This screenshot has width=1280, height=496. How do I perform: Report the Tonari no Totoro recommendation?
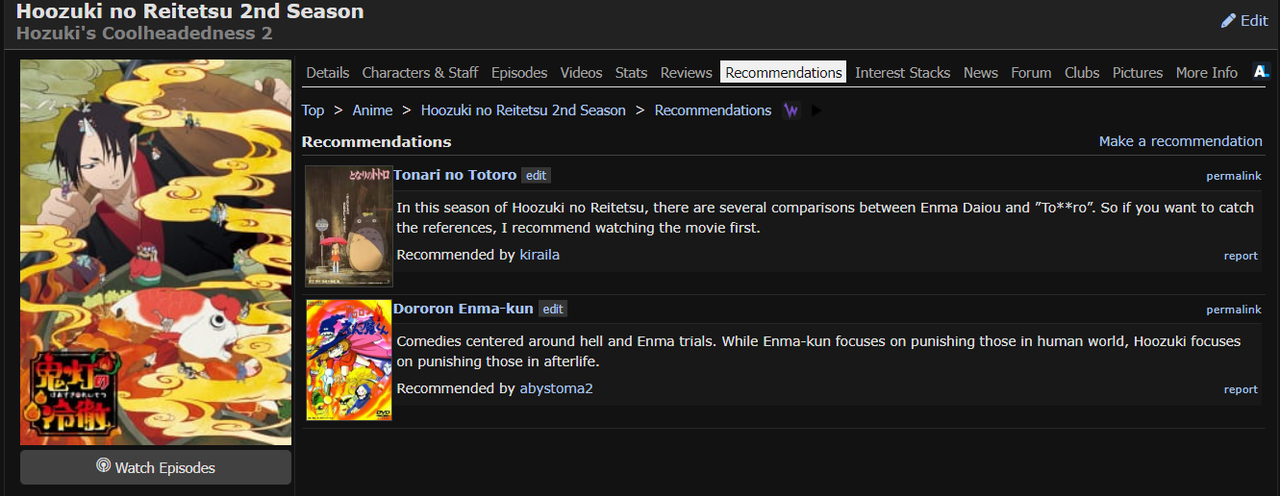click(1241, 256)
